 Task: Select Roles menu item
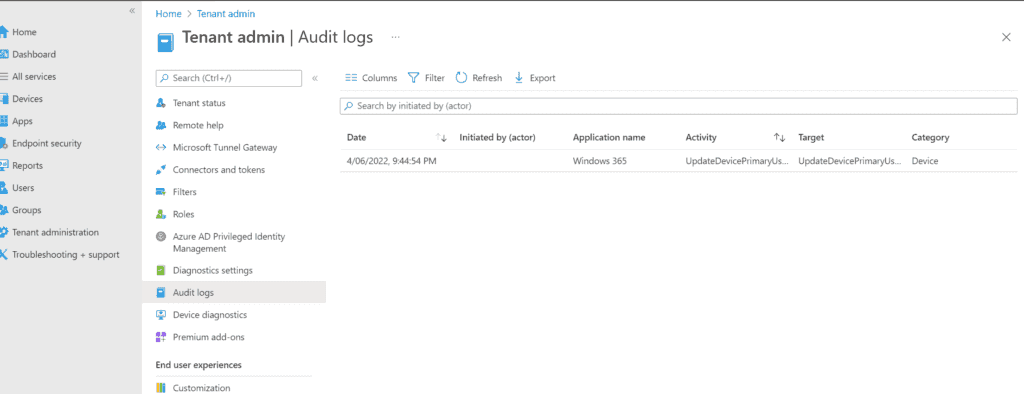tap(184, 214)
